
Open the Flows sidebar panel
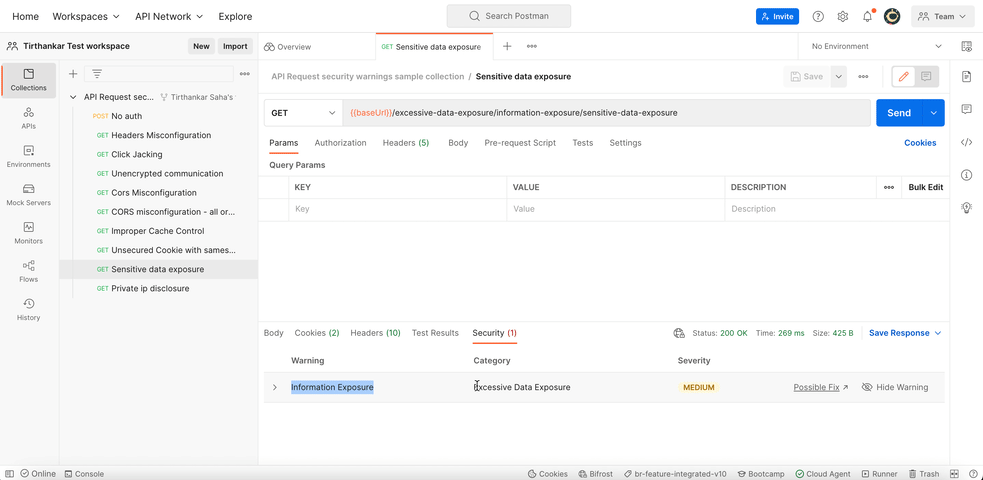coord(28,271)
